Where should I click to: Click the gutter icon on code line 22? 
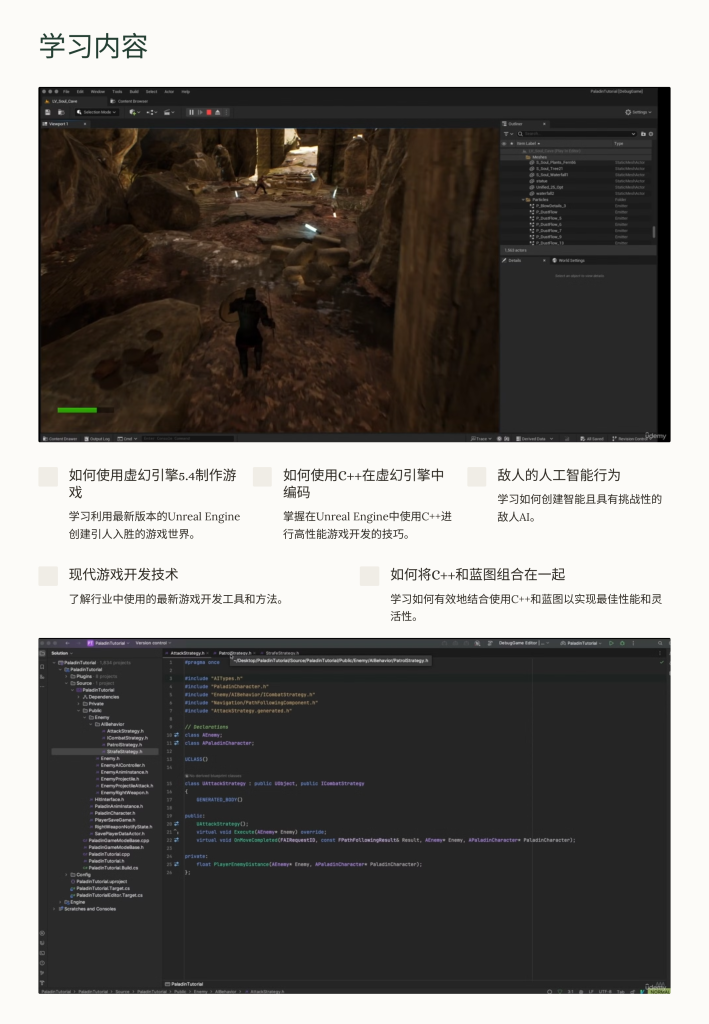point(176,840)
